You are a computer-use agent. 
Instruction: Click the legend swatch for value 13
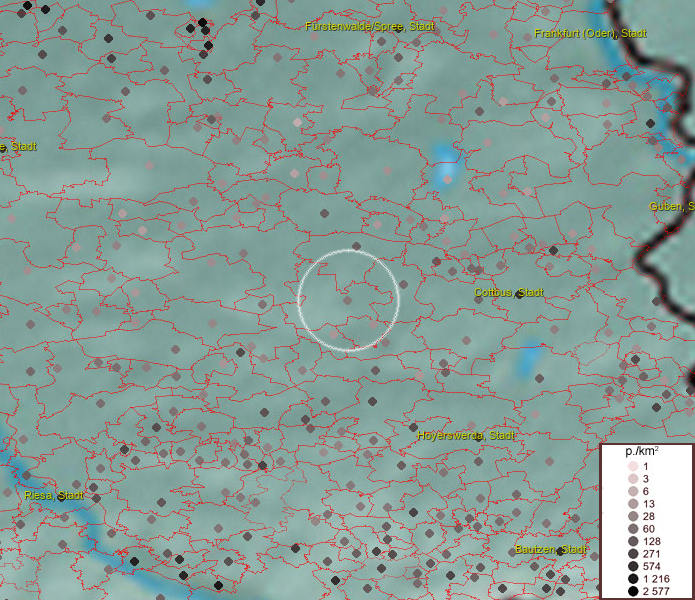[633, 503]
